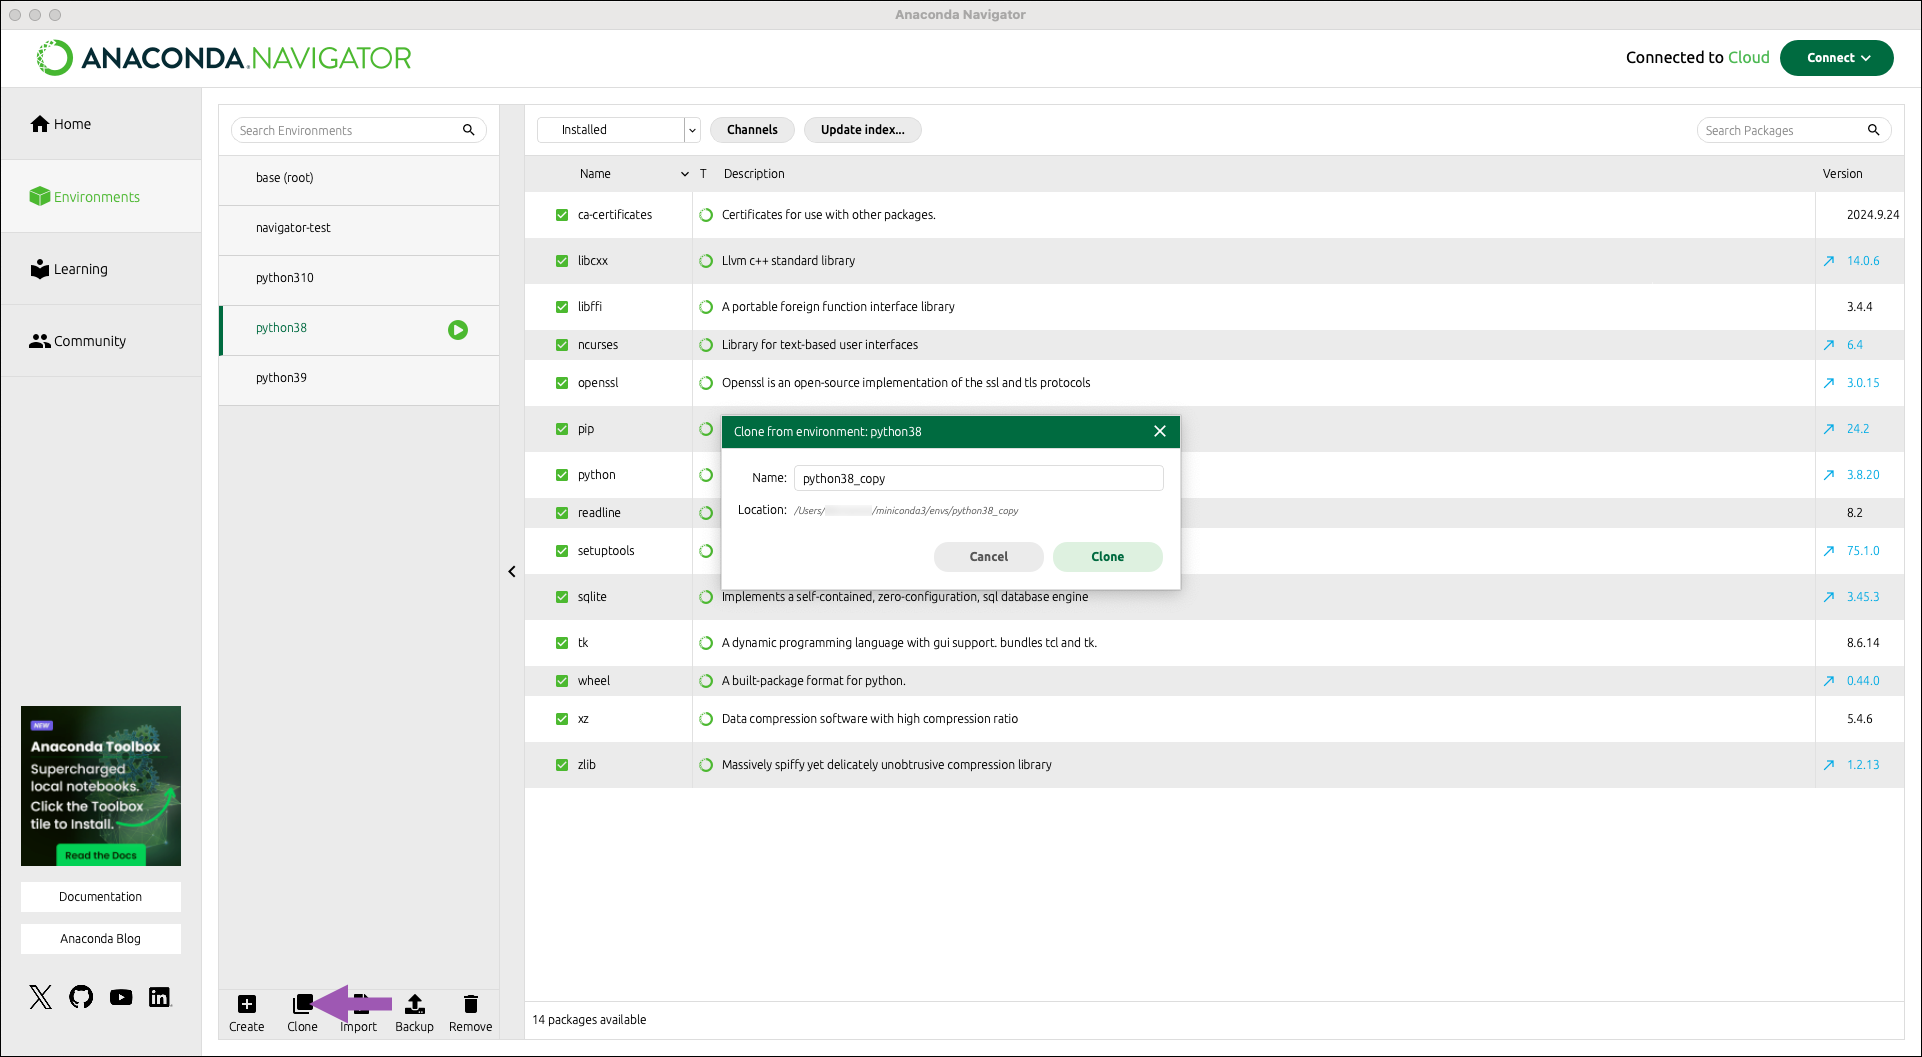Open the Anaconda Toolbox ad banner

pyautogui.click(x=101, y=786)
